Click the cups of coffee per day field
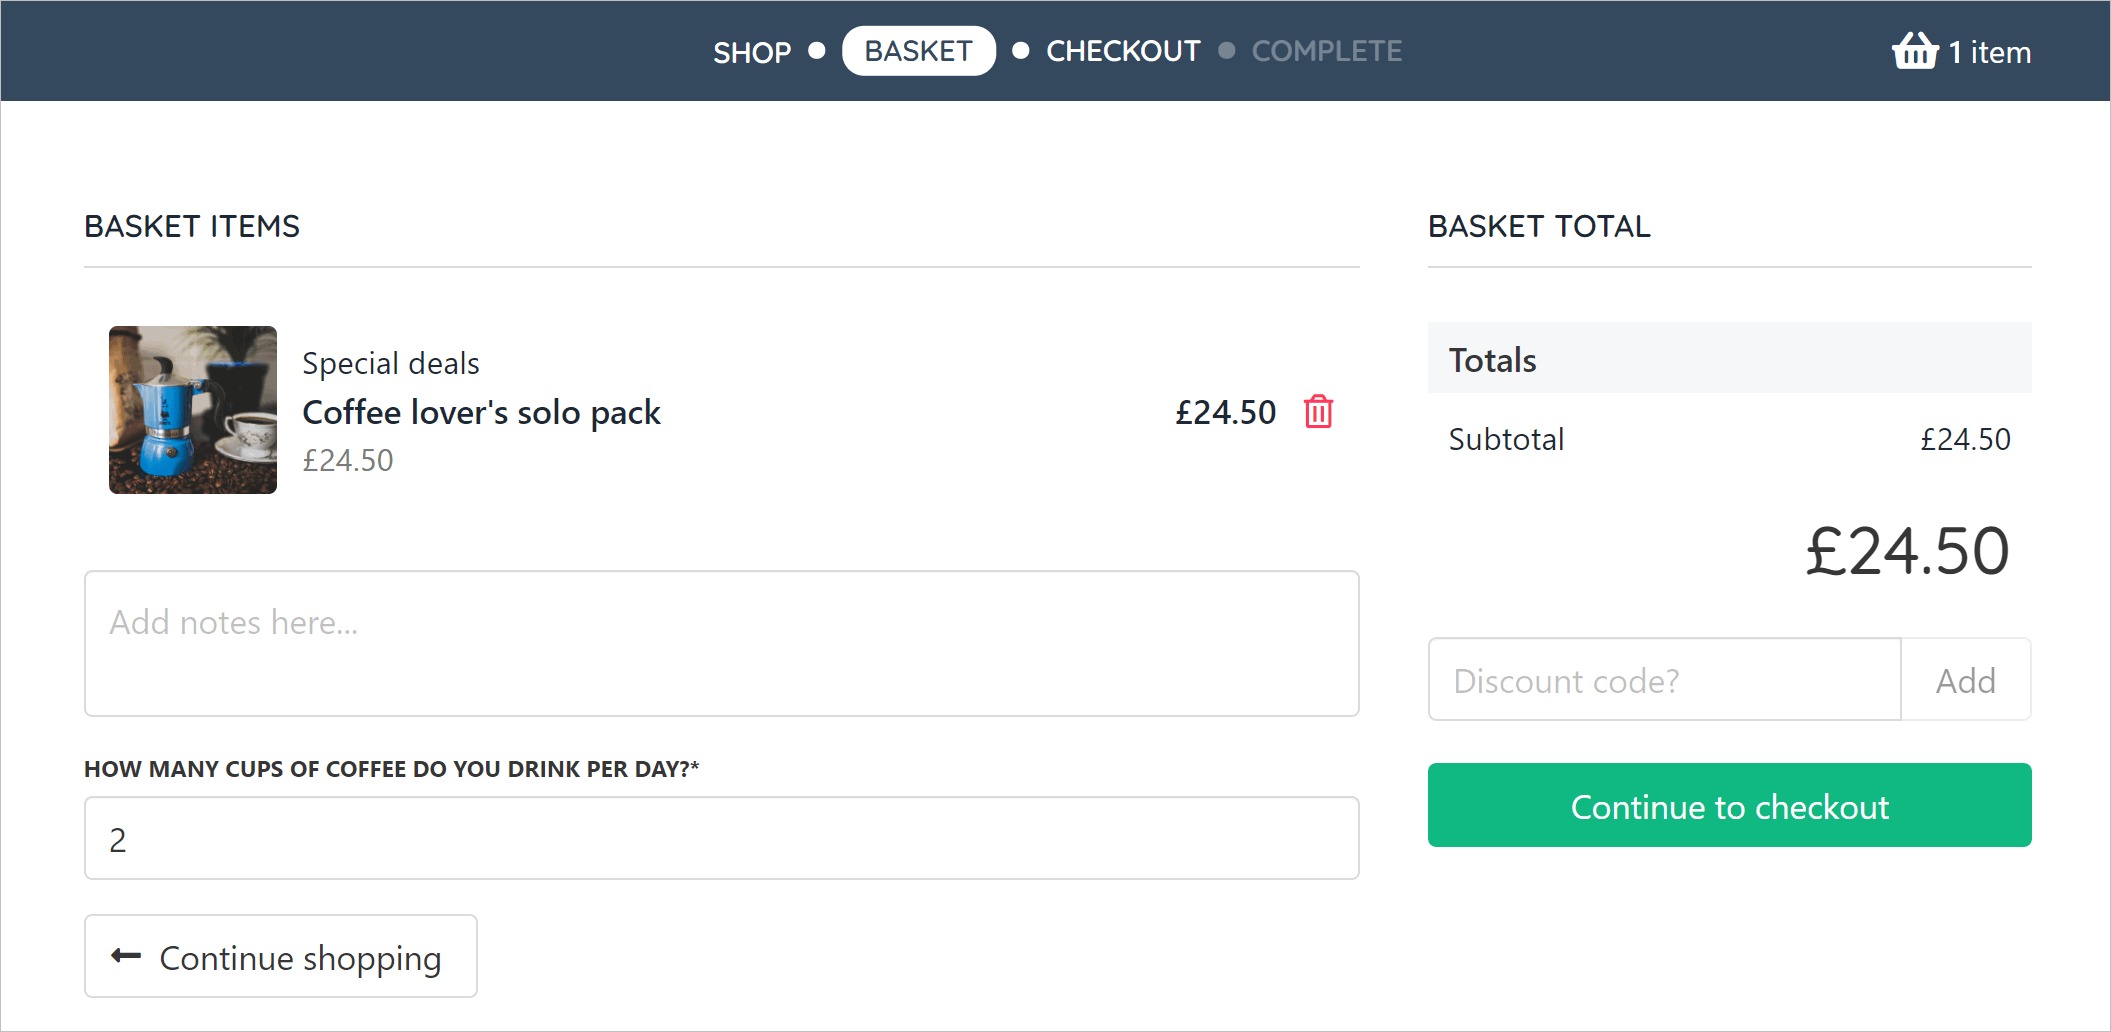 point(721,838)
